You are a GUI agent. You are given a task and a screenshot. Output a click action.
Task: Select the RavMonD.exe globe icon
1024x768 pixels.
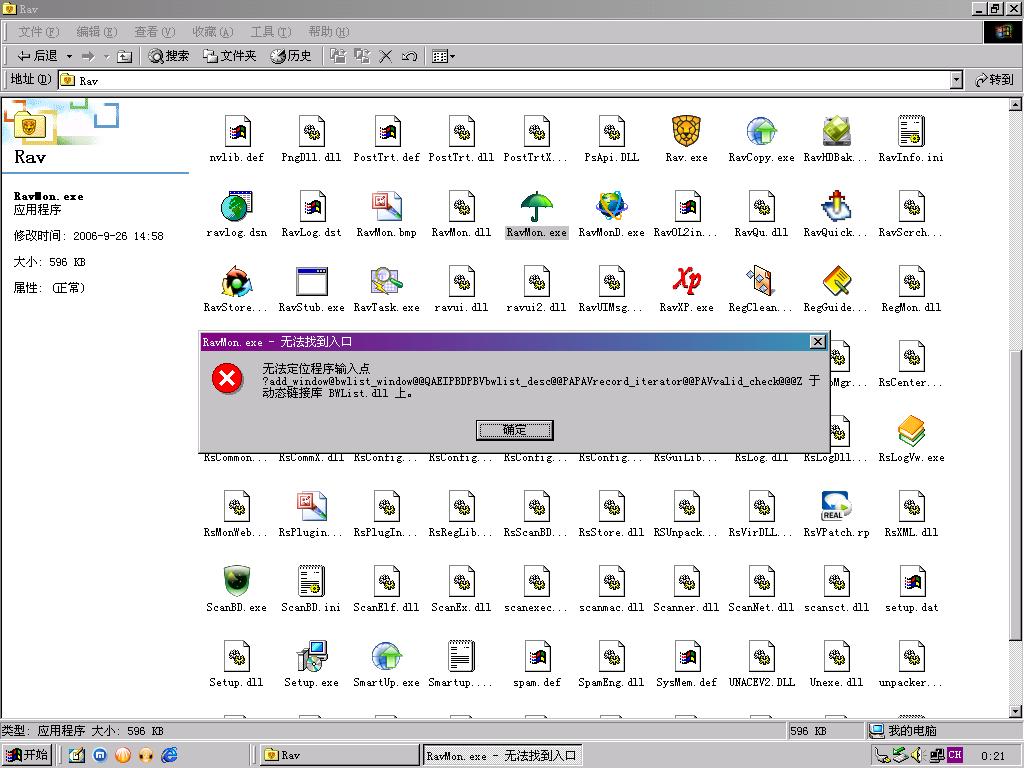(x=611, y=206)
